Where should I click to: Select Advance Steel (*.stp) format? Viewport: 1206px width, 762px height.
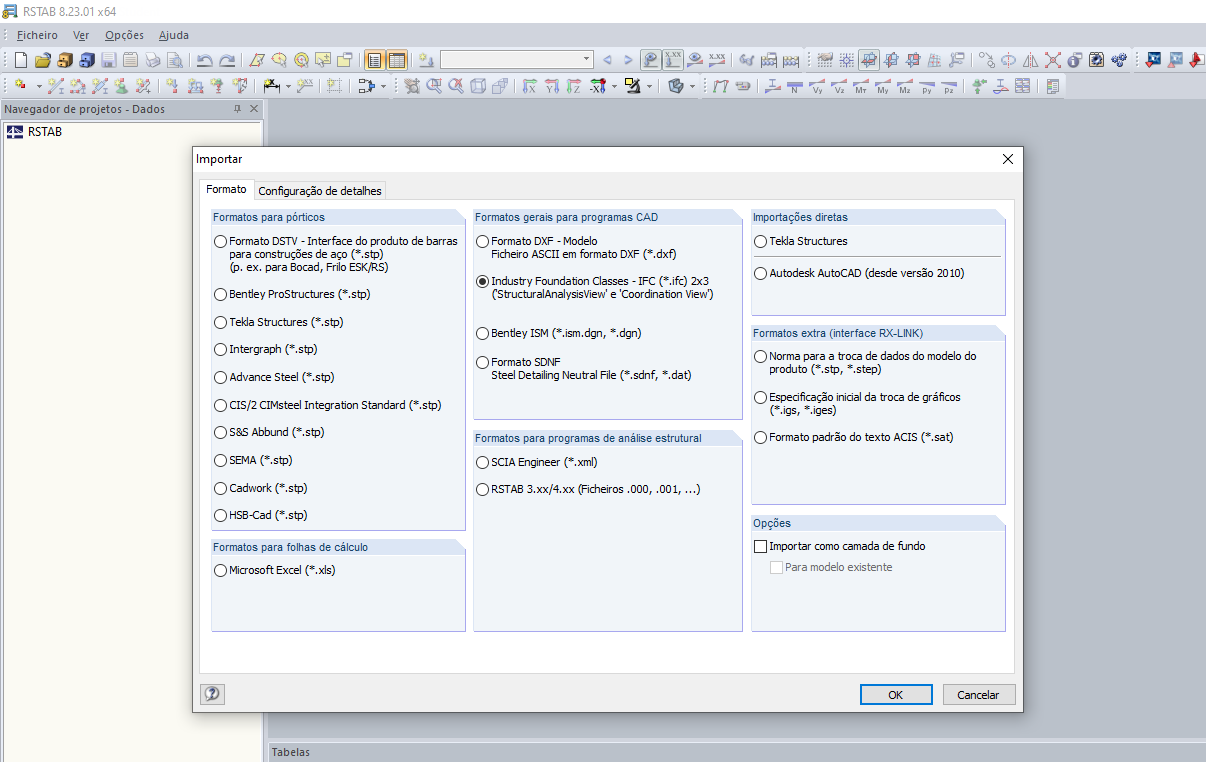[220, 377]
